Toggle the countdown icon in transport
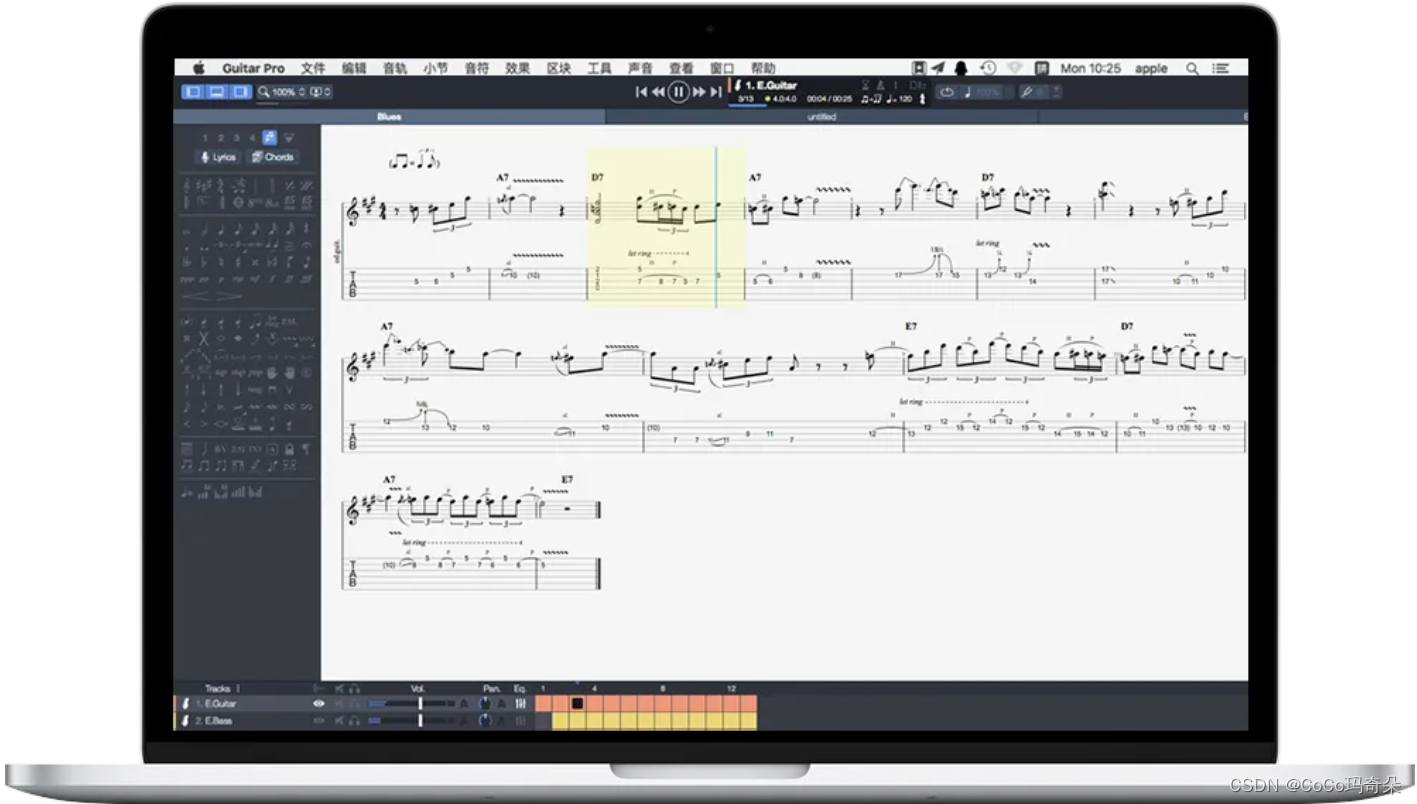This screenshot has width=1417, height=804. (866, 85)
